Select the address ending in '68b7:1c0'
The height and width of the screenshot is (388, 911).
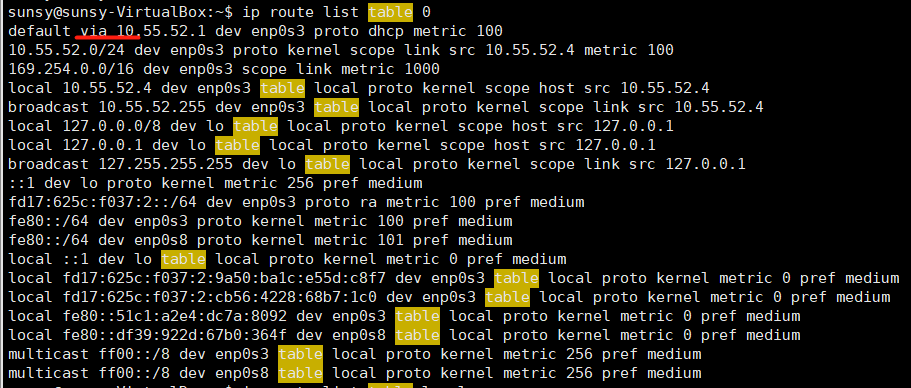(220, 297)
